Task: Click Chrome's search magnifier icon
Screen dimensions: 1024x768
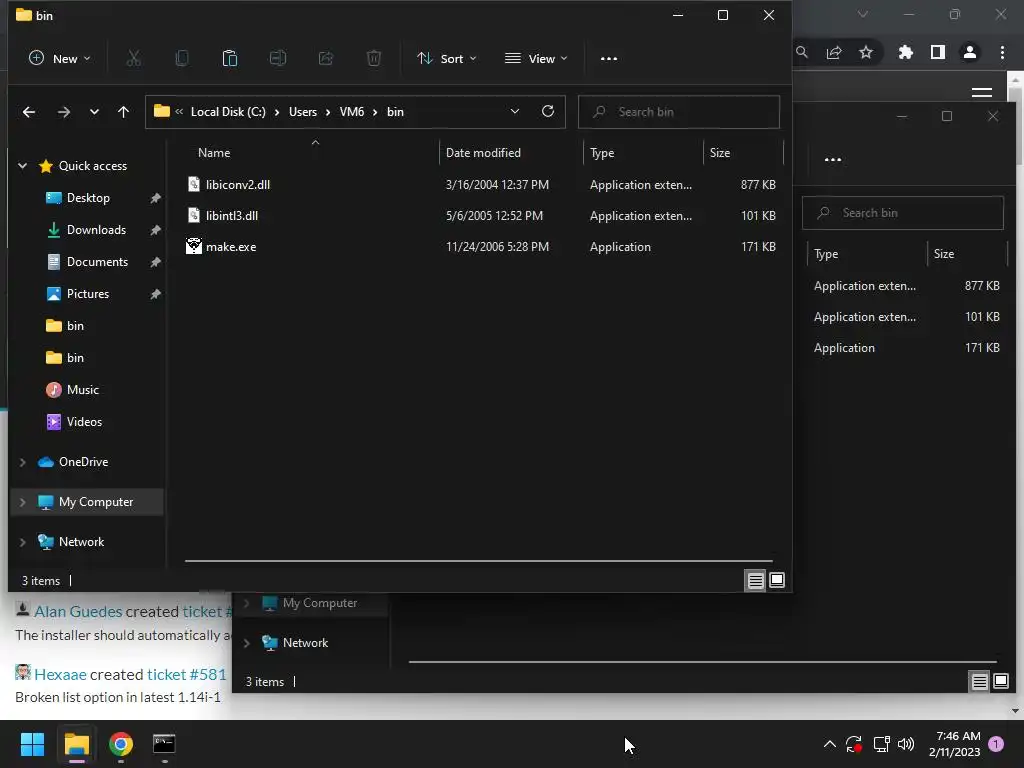Action: coord(802,52)
